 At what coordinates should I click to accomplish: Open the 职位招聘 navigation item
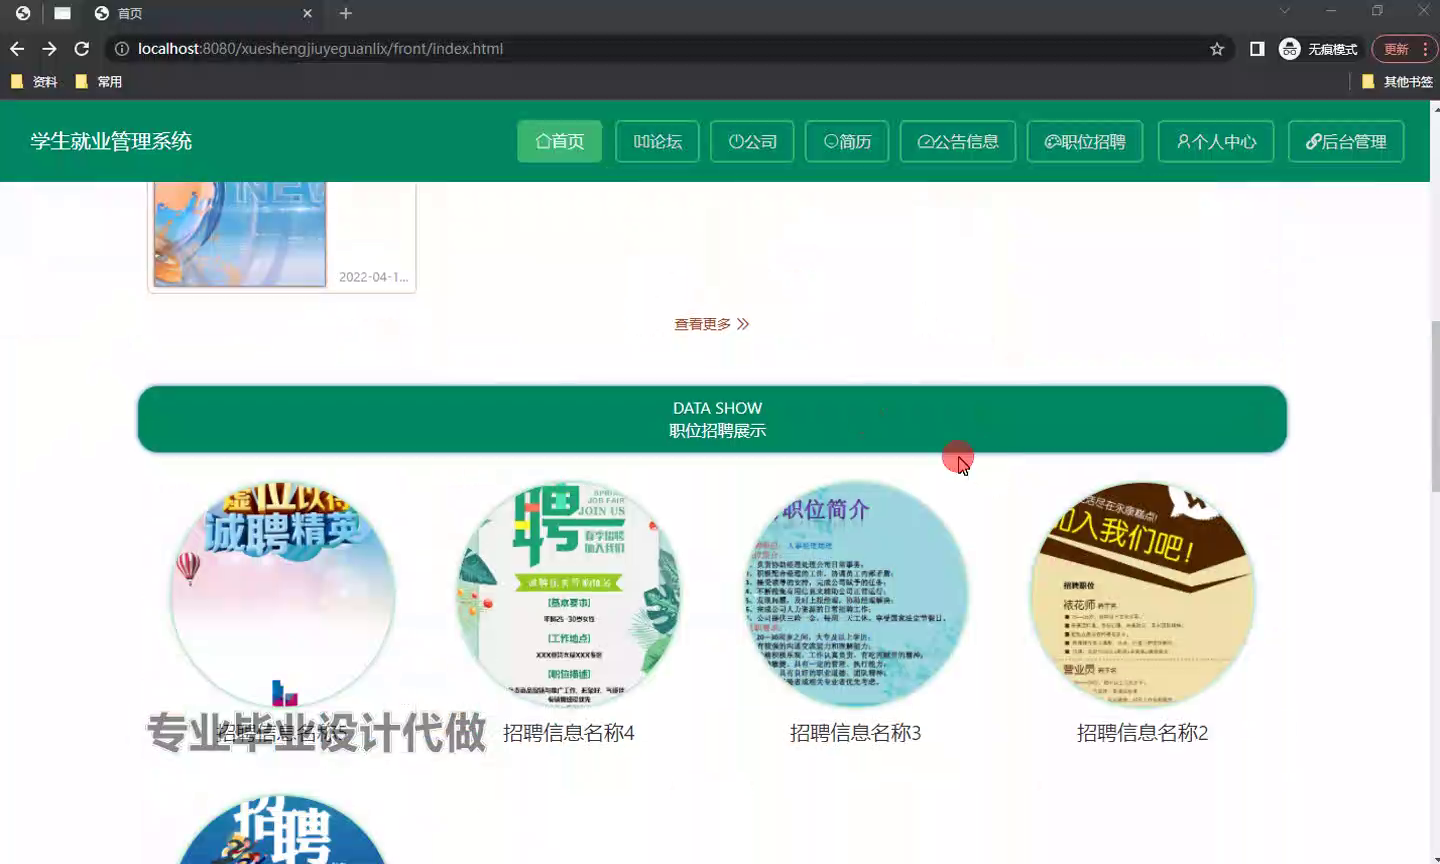[1085, 141]
